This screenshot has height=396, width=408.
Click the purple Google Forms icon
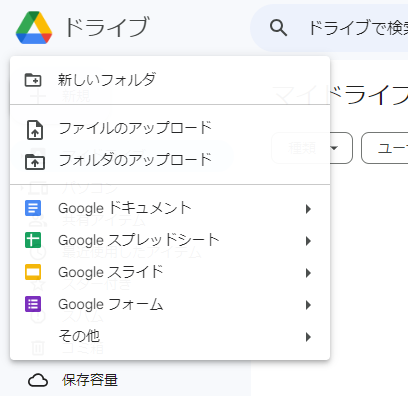[33, 304]
